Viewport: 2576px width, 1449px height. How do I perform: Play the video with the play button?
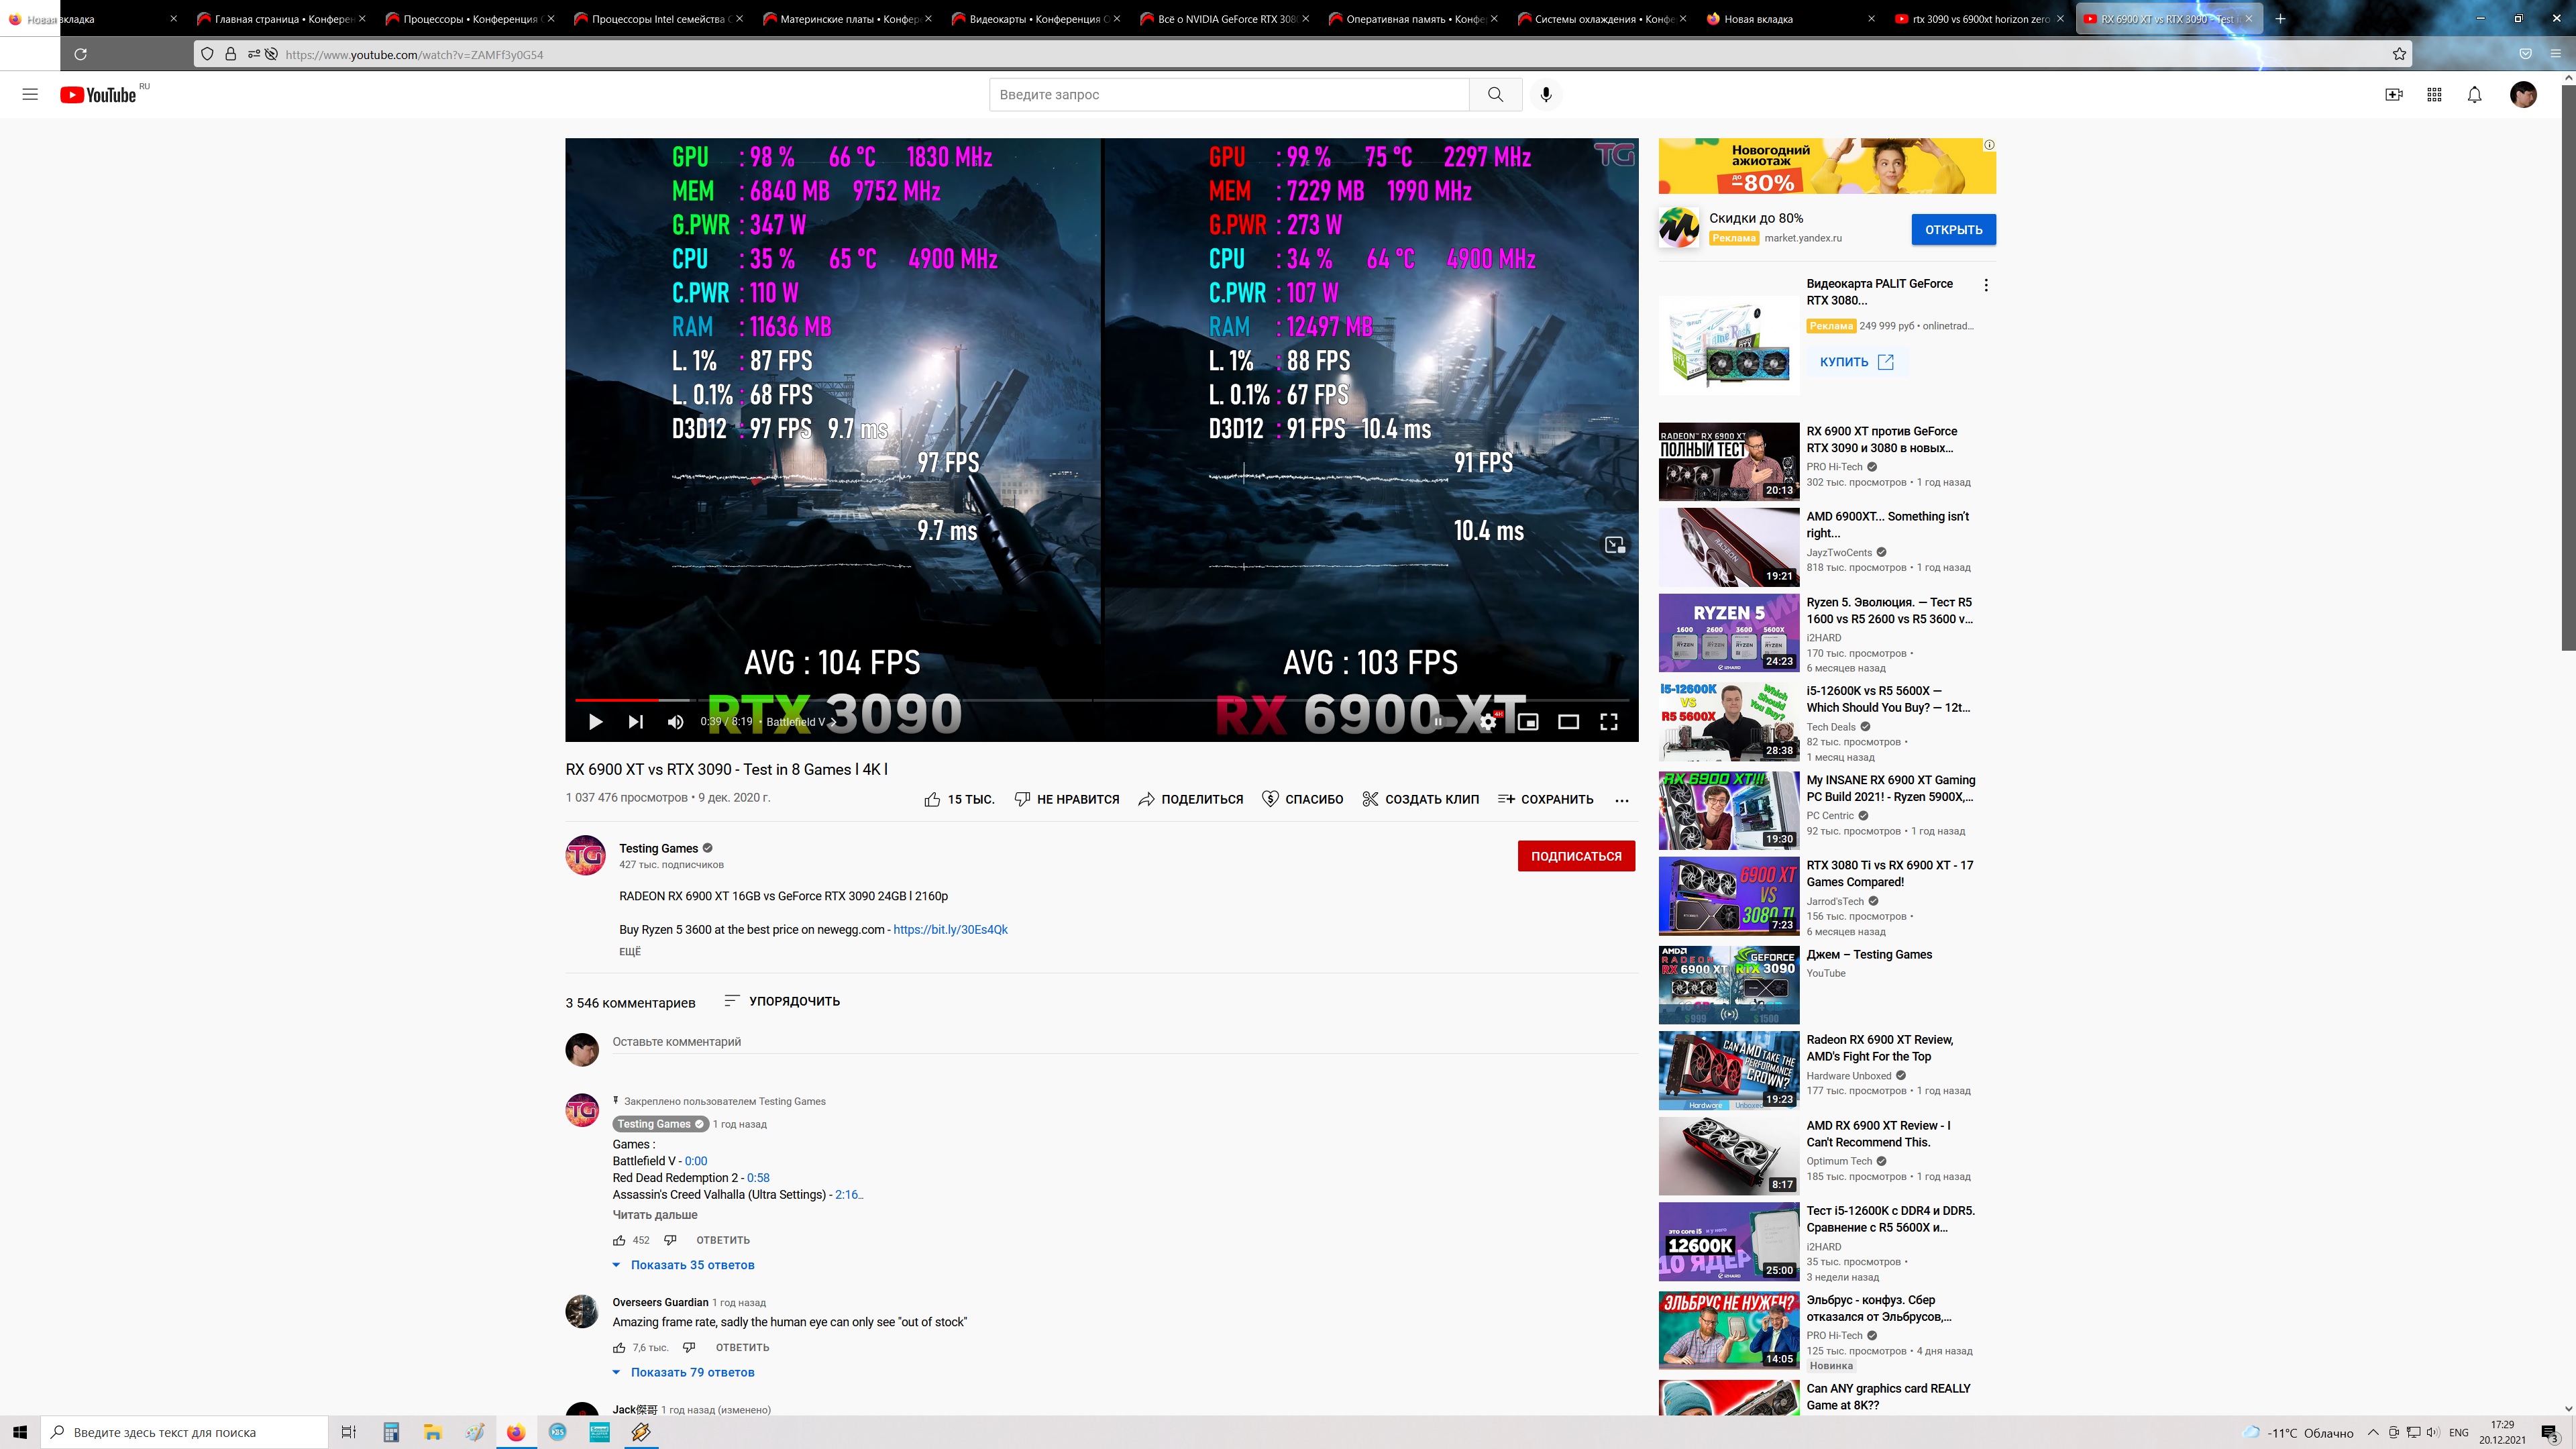595,722
